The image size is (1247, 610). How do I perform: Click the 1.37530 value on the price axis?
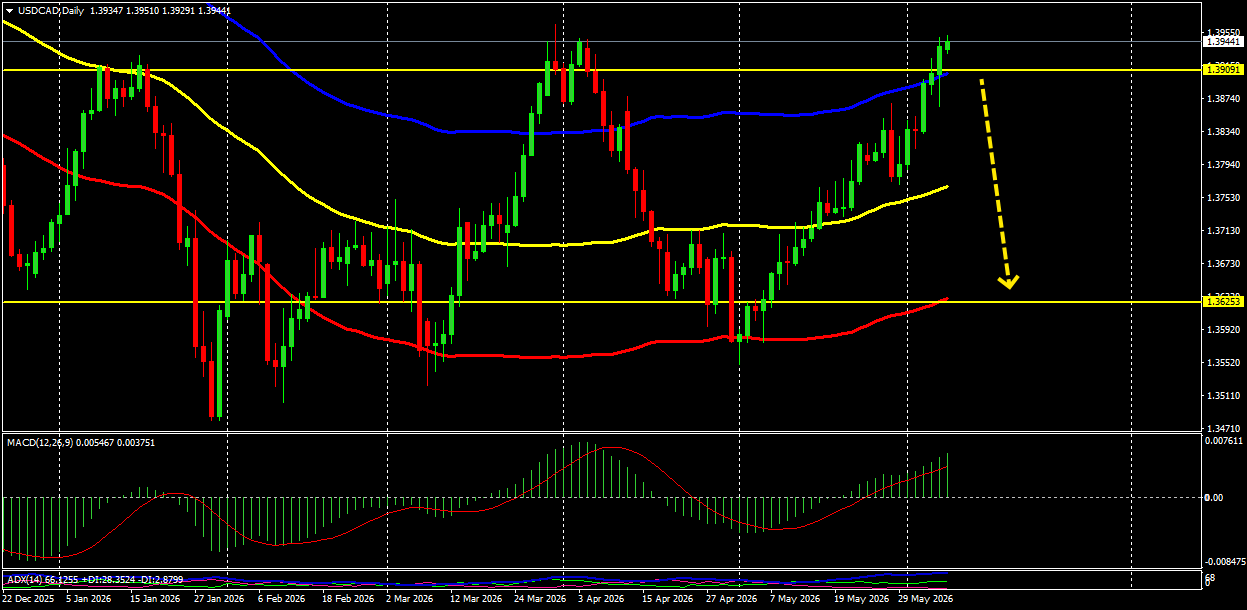click(1223, 198)
